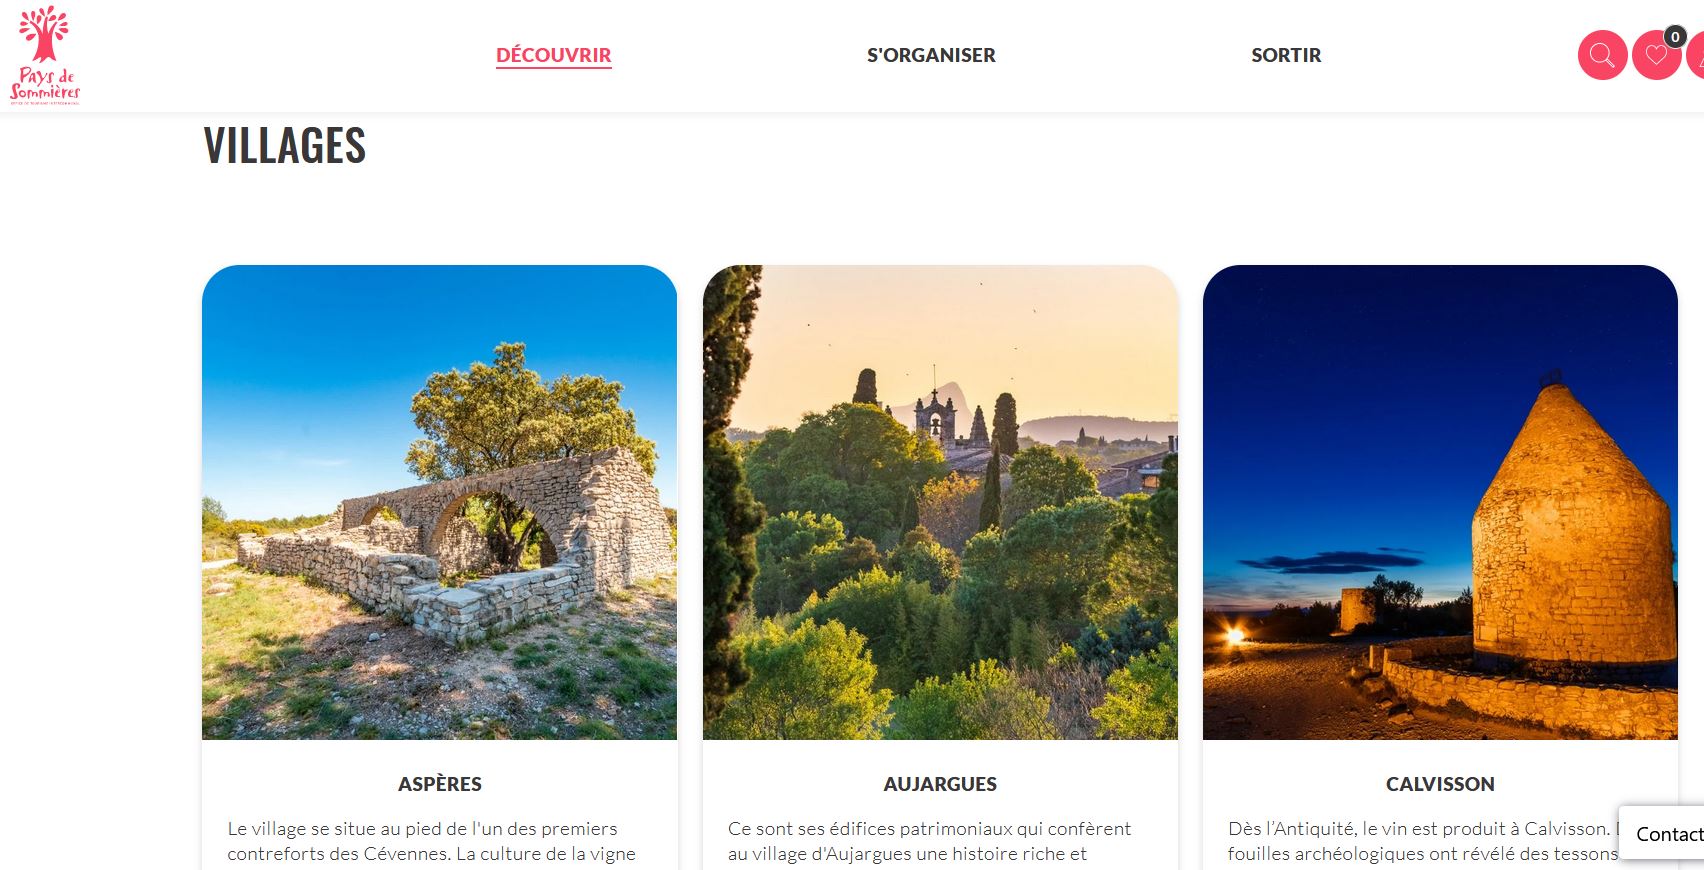Open the search magnifier icon
Screen dimensions: 1704x870
pos(1602,55)
